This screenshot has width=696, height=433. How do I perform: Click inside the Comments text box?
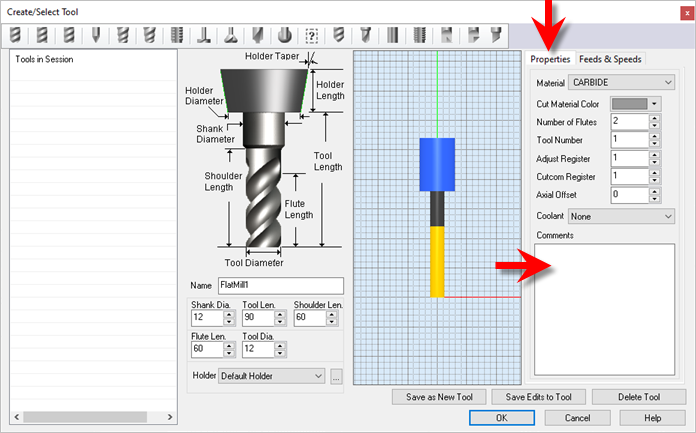click(604, 310)
